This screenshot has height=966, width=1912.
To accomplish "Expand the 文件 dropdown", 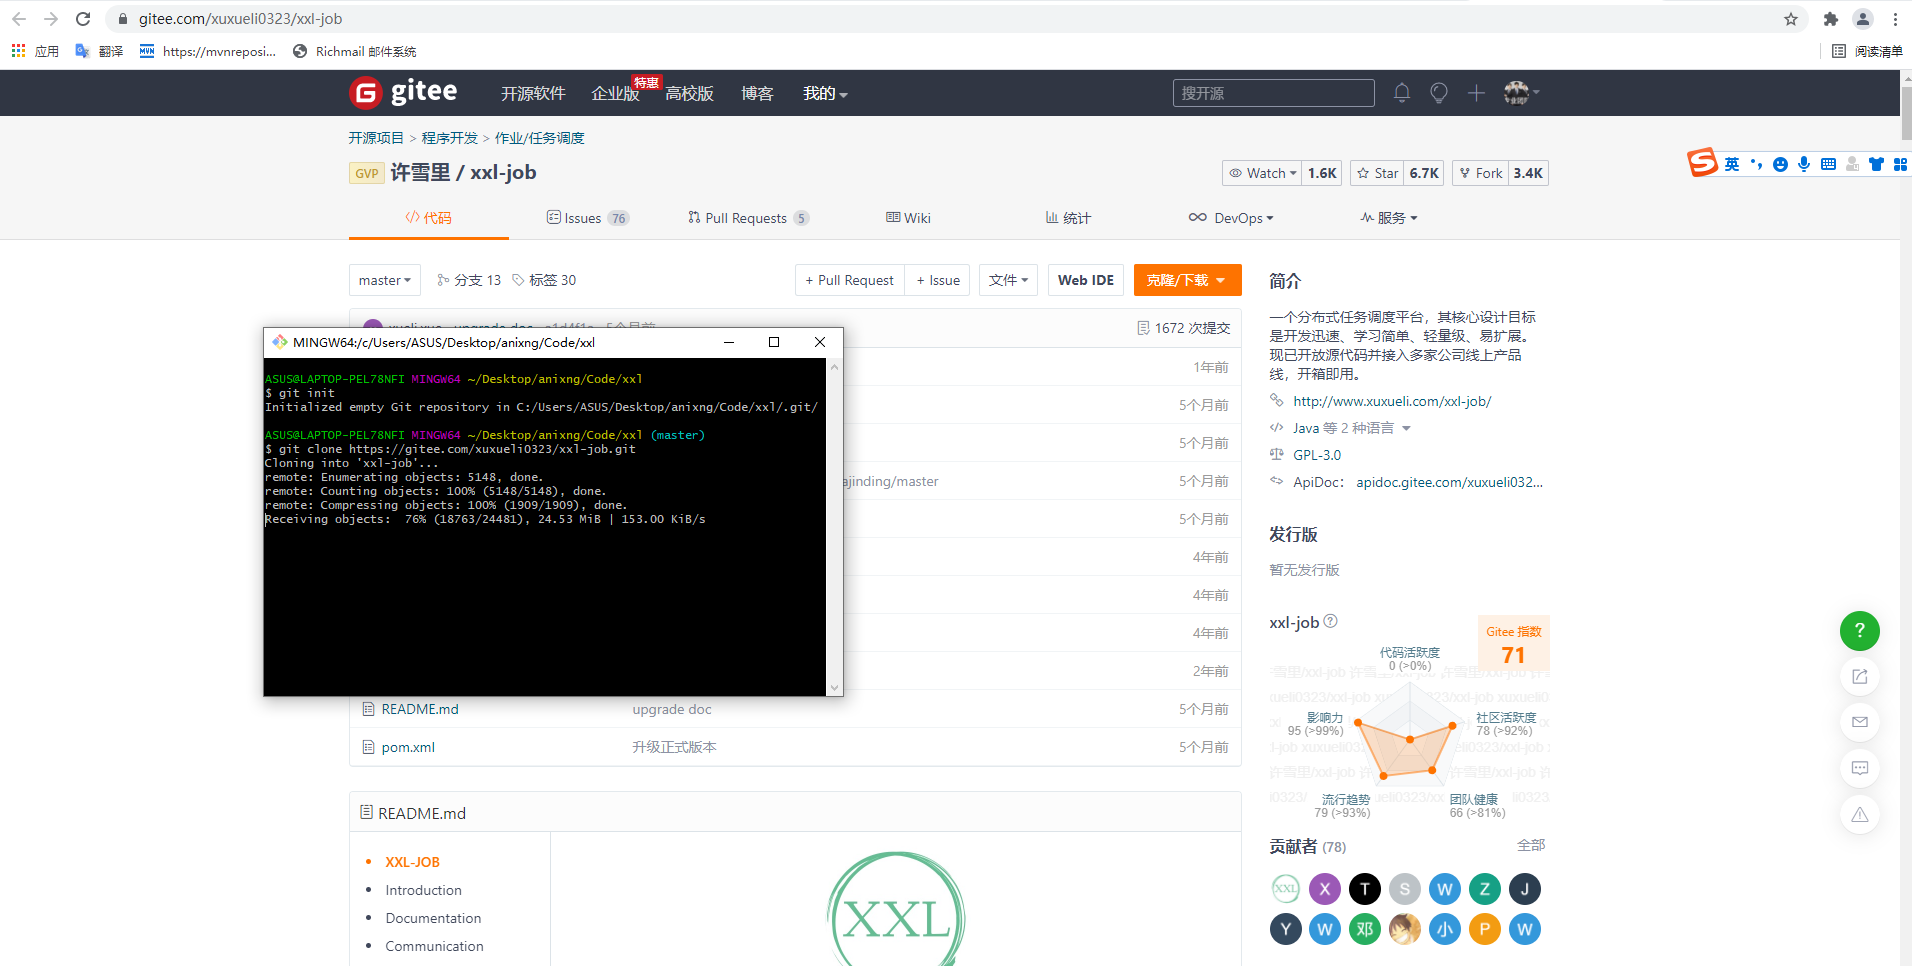I will coord(1008,280).
